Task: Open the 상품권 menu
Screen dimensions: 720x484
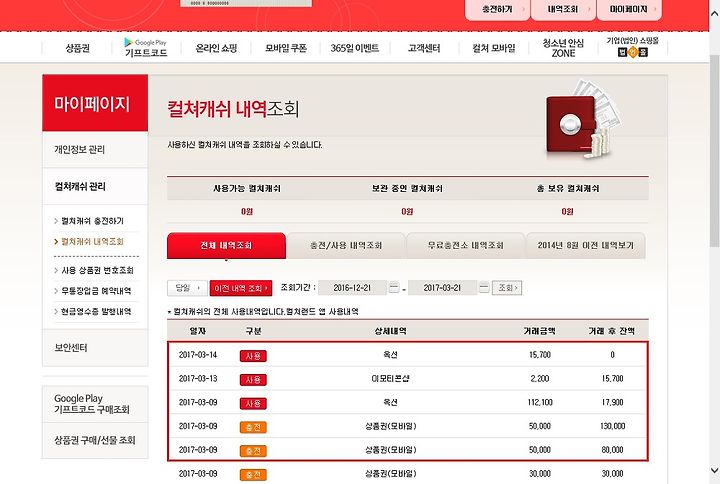Action: (77, 48)
